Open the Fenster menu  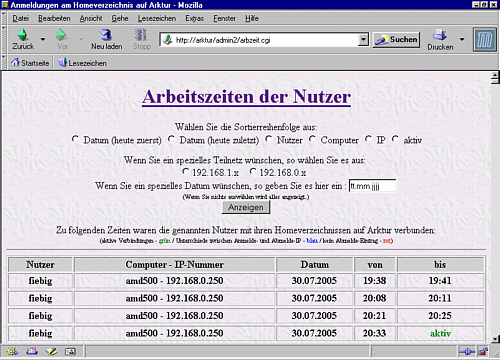pyautogui.click(x=224, y=18)
